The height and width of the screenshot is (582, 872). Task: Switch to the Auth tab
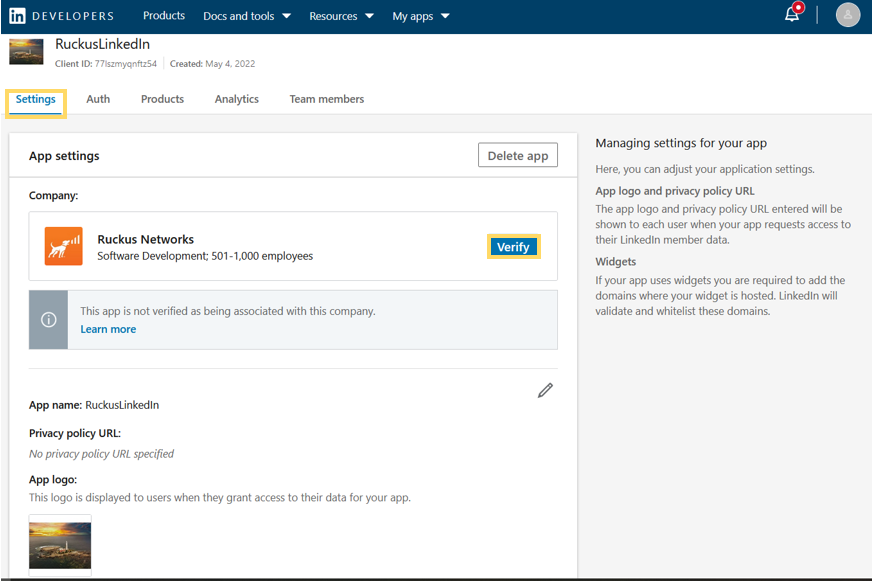click(x=98, y=99)
